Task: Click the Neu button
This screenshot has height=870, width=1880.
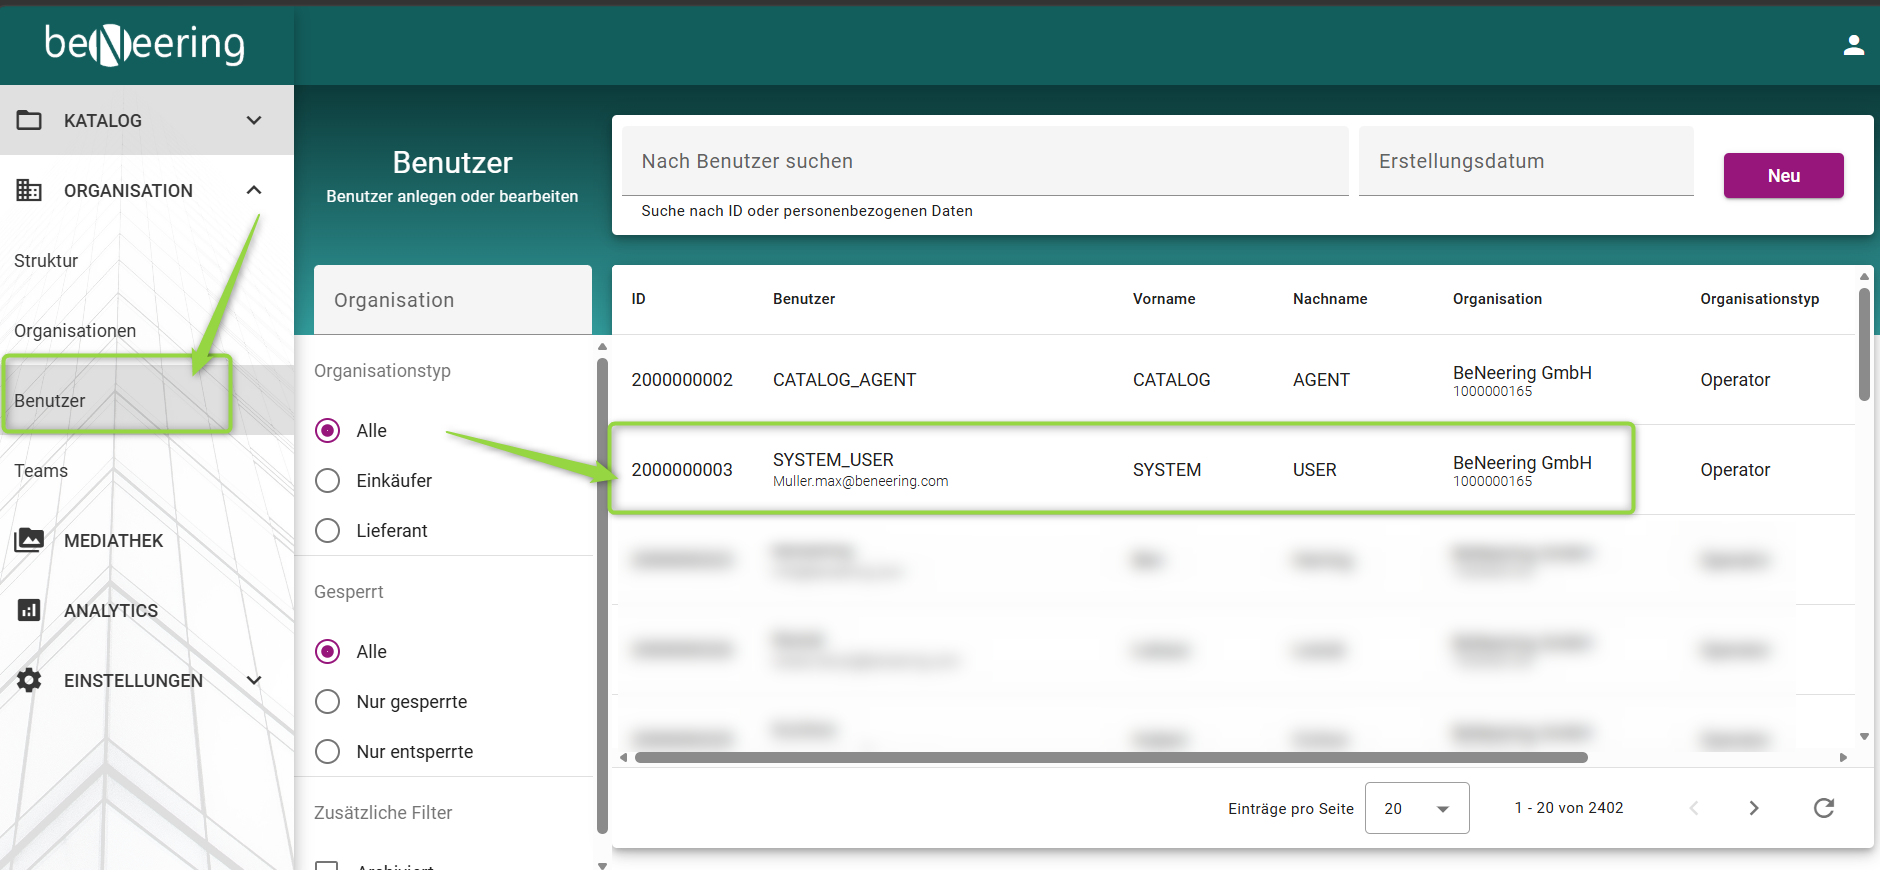Action: click(1783, 175)
